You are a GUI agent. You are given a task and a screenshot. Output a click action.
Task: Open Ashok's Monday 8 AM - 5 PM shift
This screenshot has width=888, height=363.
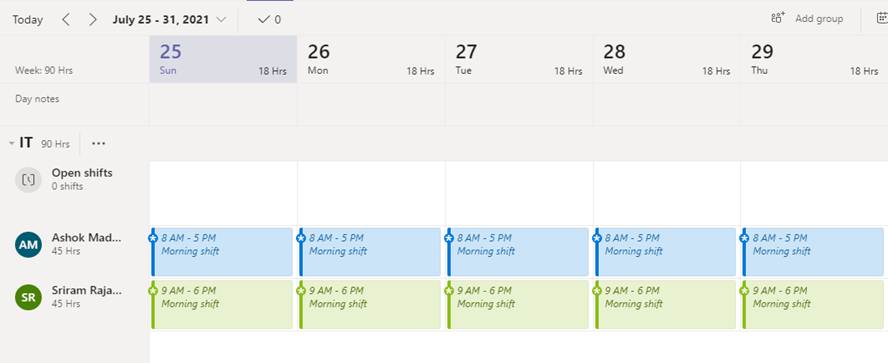pyautogui.click(x=369, y=252)
